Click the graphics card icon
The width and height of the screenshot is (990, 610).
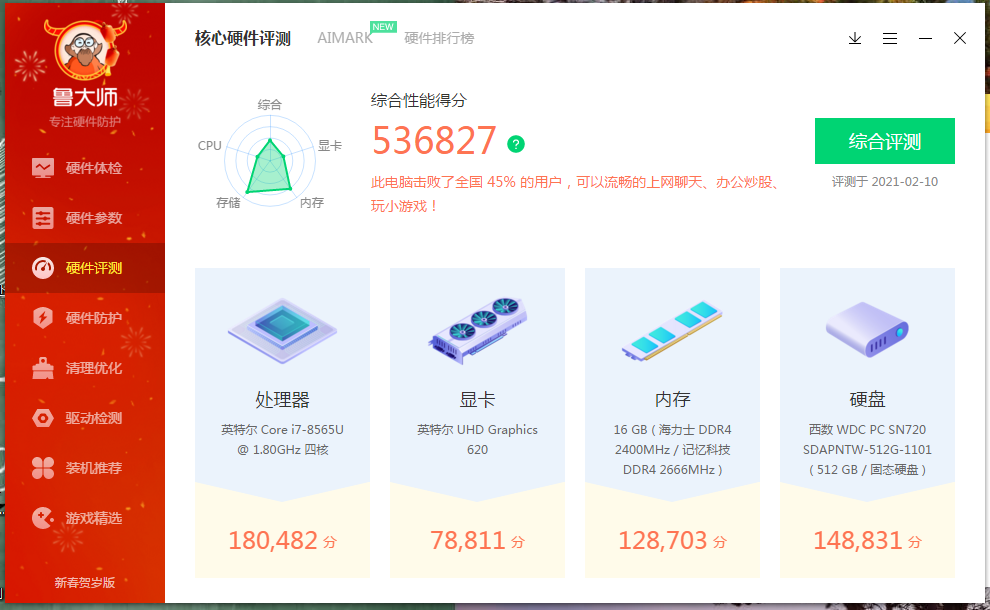coord(478,330)
